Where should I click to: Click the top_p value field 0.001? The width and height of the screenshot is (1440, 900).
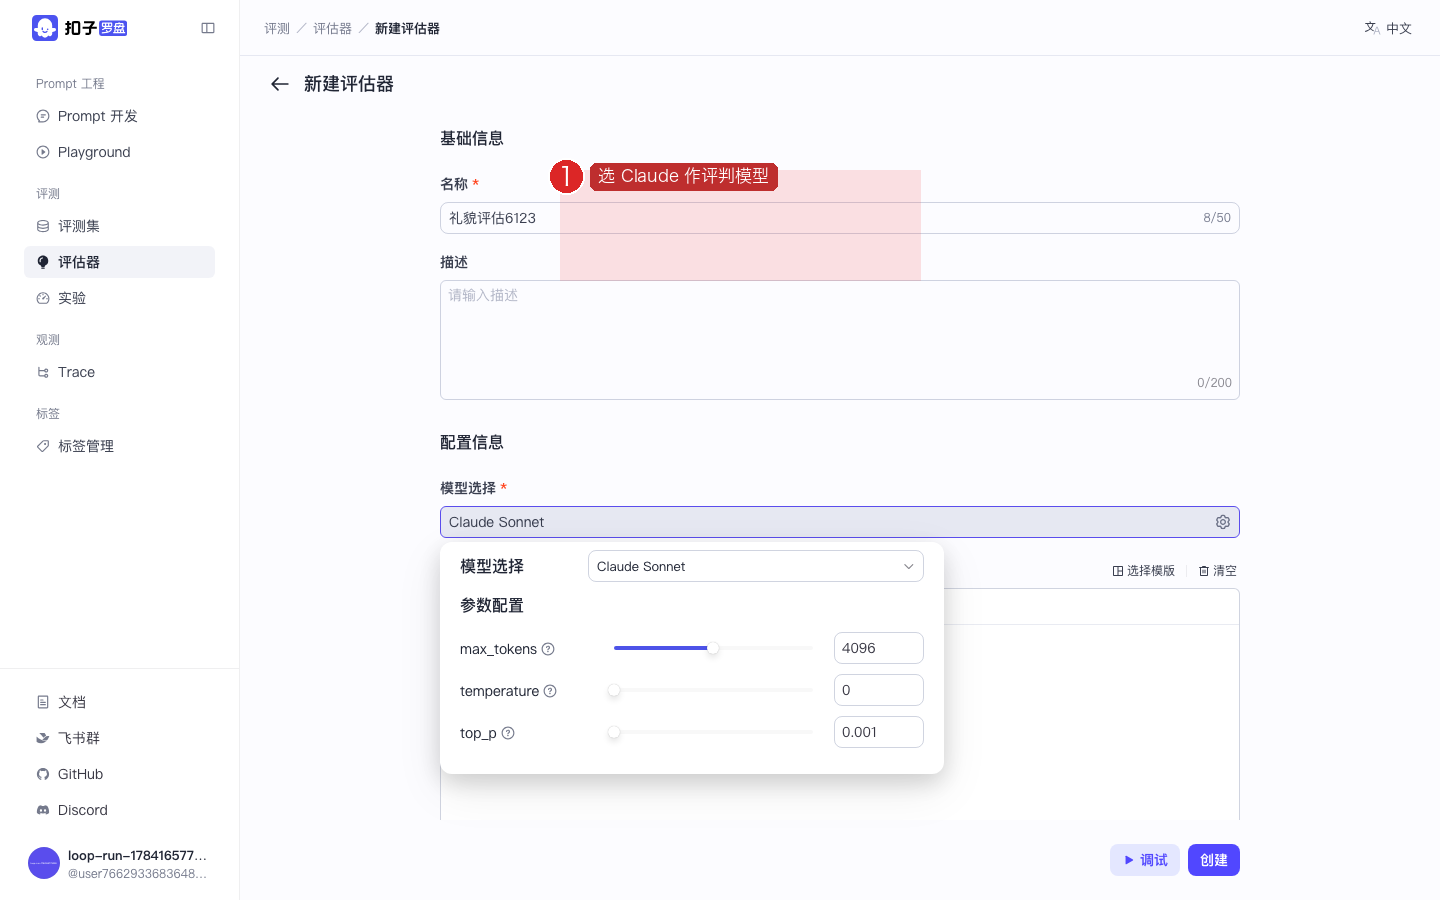pos(879,732)
